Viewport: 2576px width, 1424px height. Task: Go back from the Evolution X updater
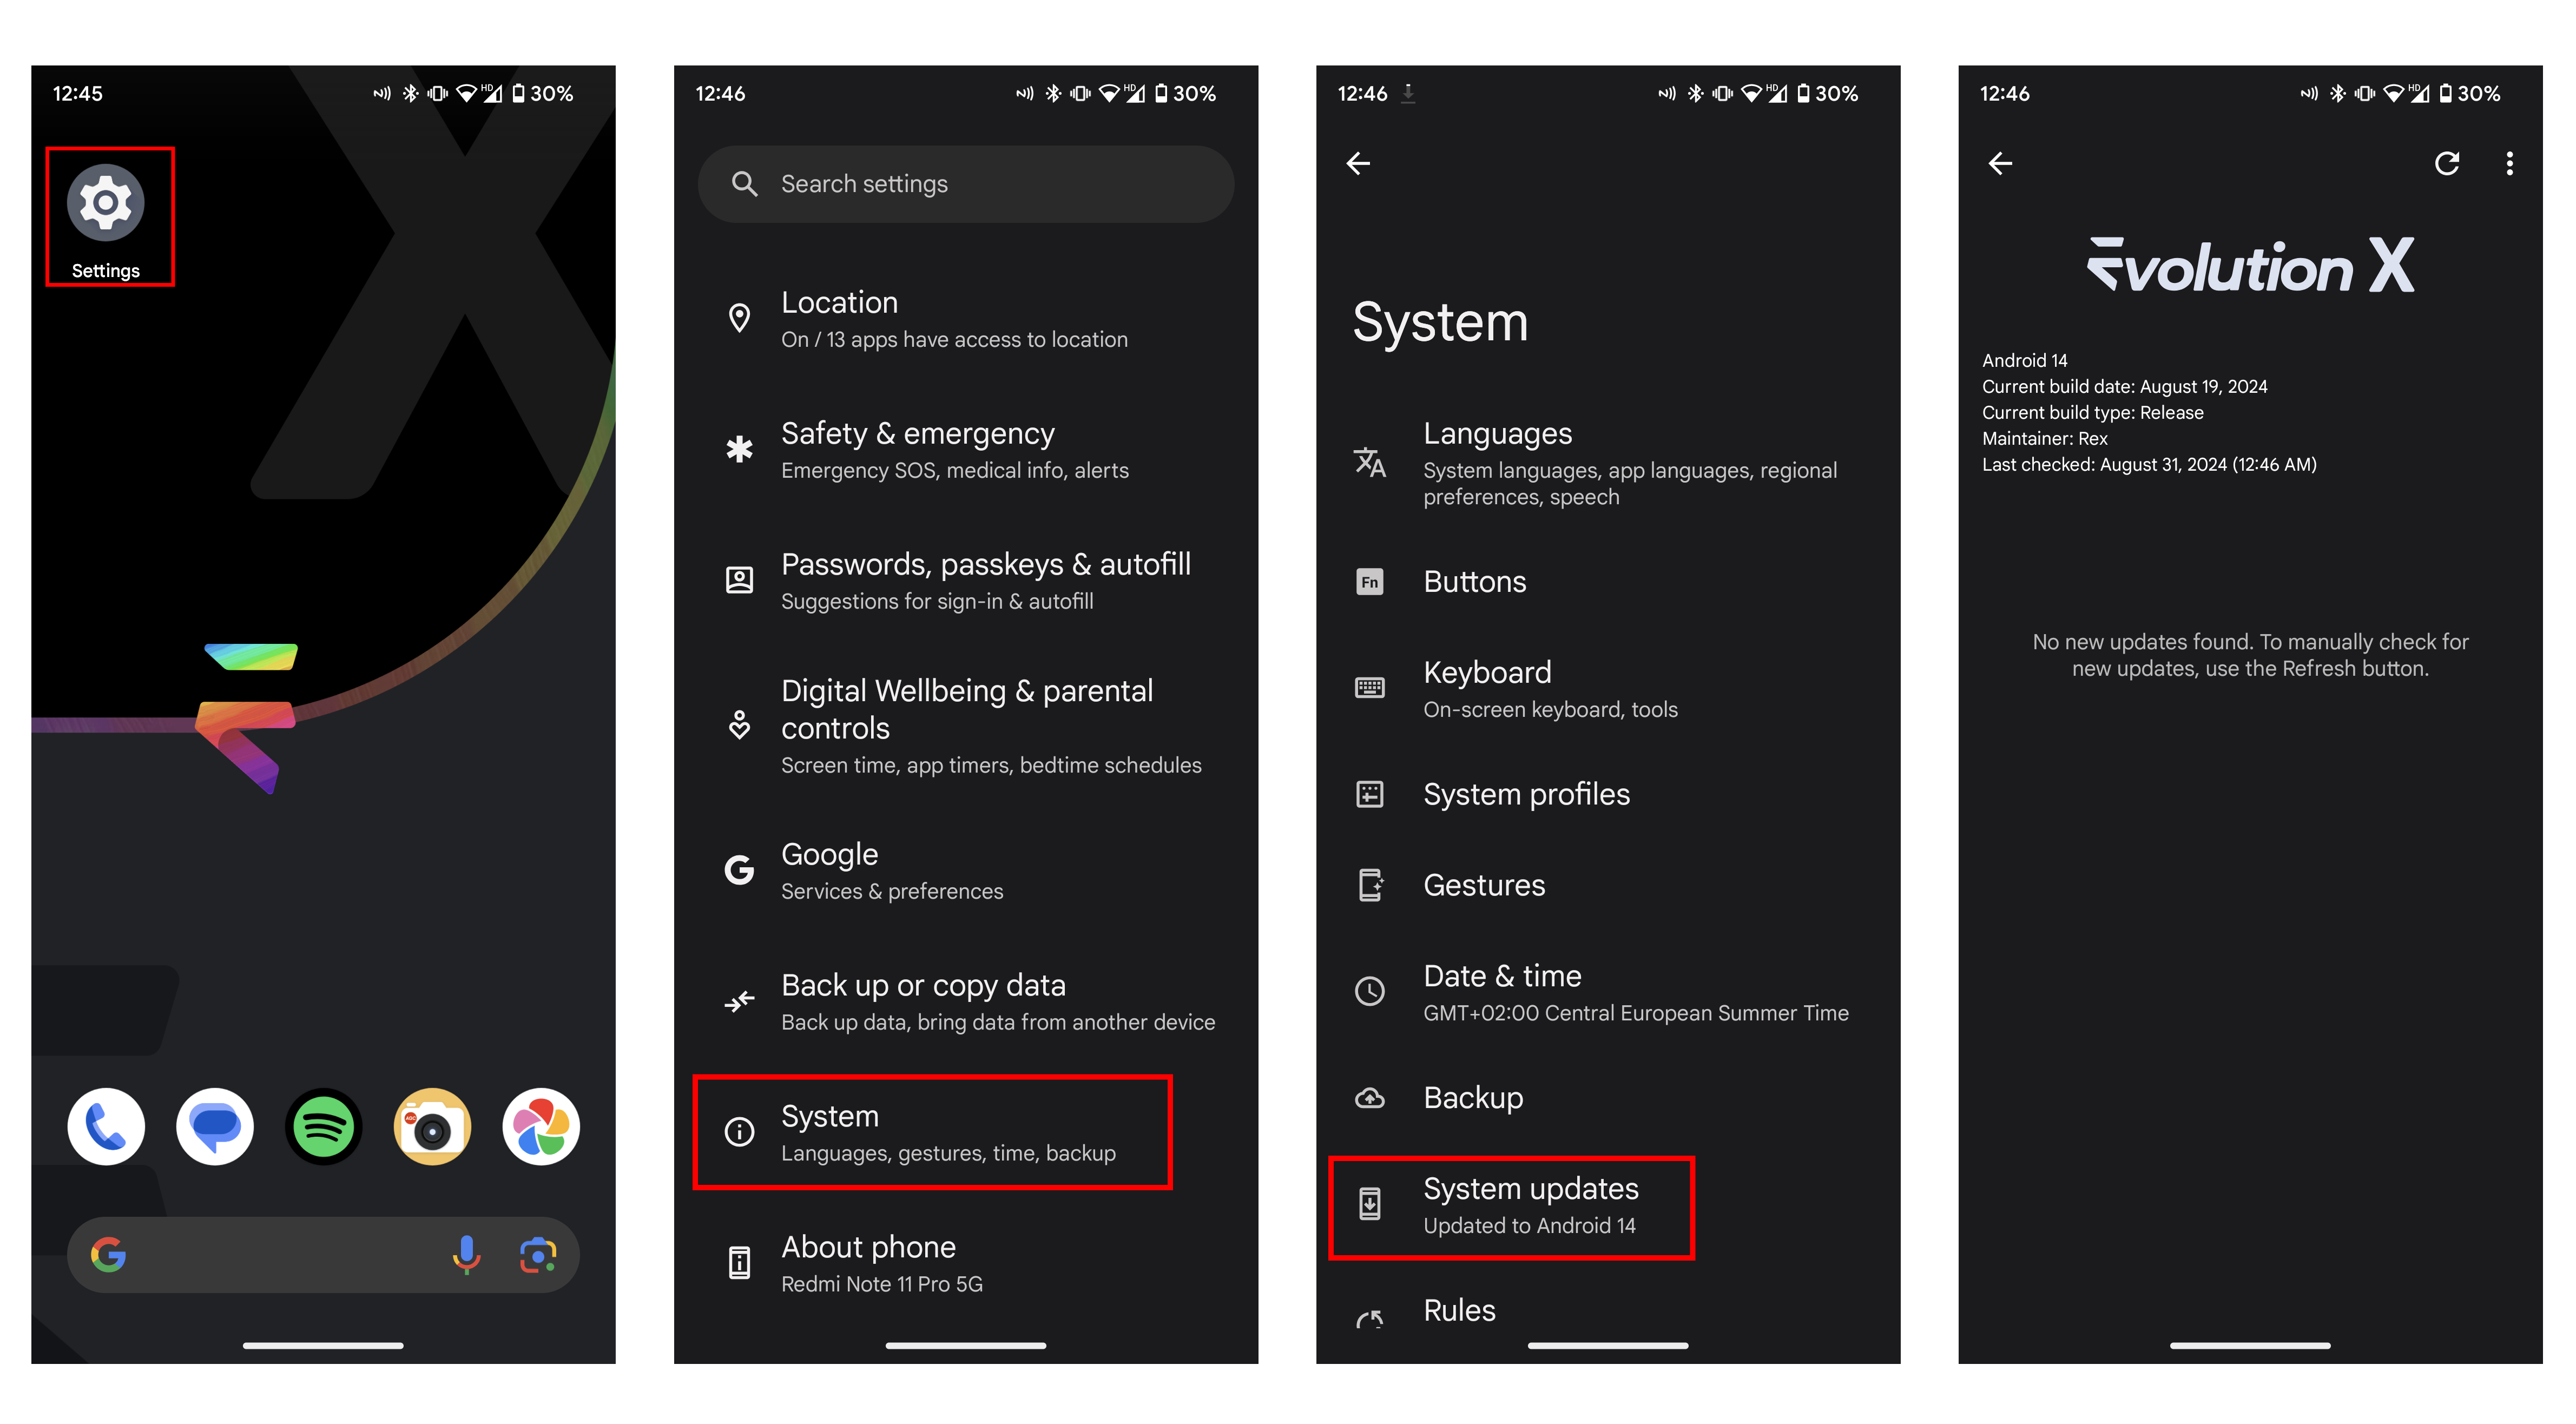pos(2000,164)
